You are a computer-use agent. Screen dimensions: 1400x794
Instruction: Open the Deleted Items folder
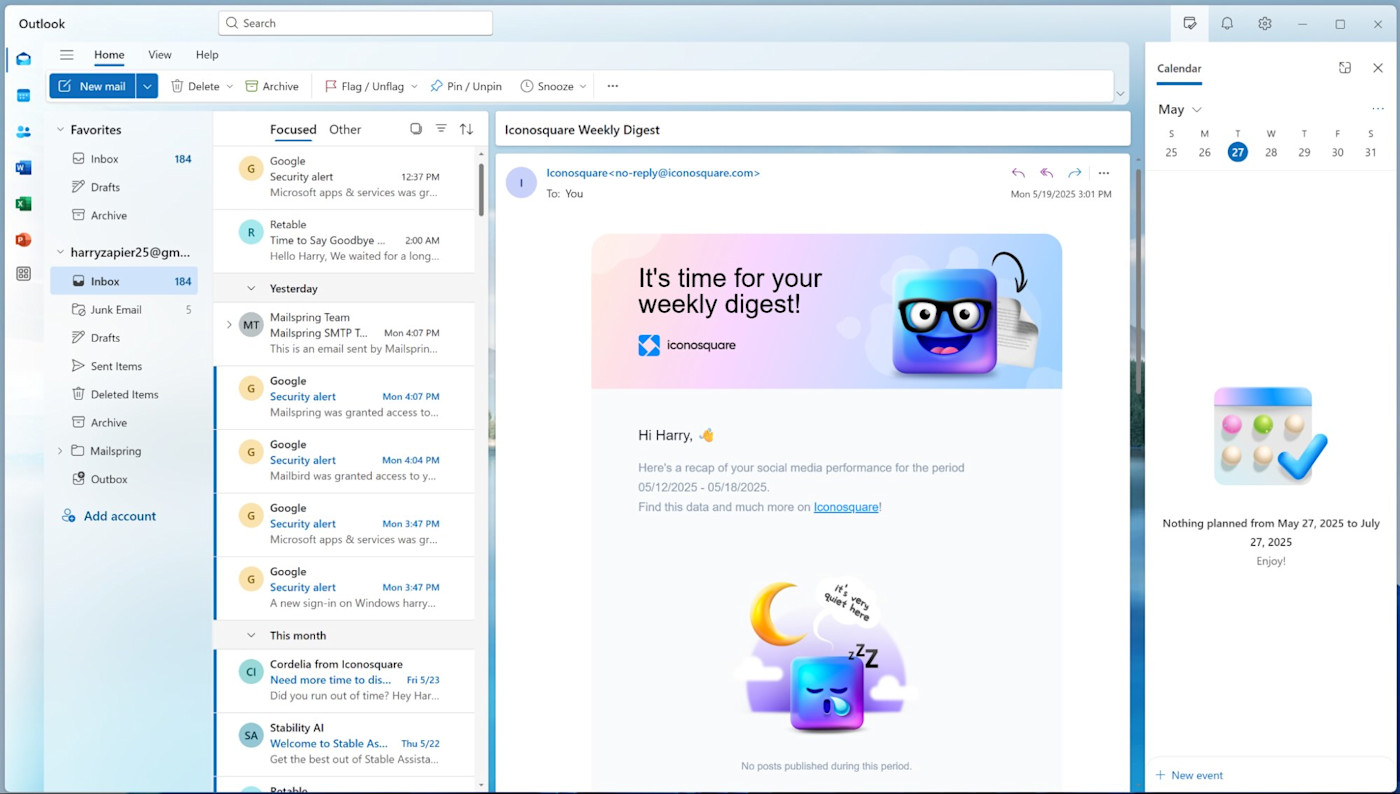tap(124, 394)
